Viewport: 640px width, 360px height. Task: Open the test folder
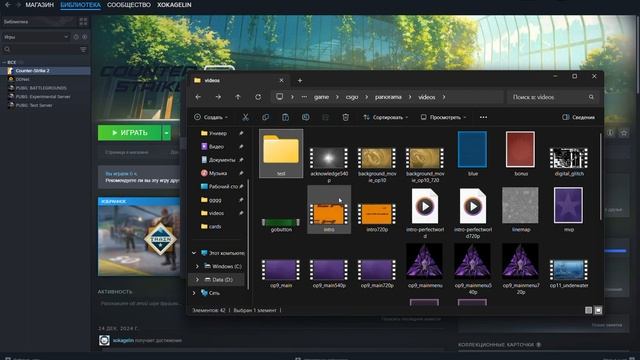pos(281,153)
